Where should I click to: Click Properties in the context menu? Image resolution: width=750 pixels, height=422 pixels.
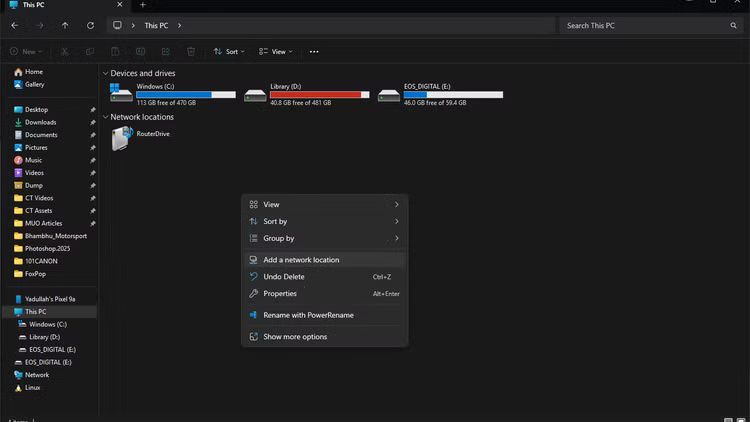point(280,294)
